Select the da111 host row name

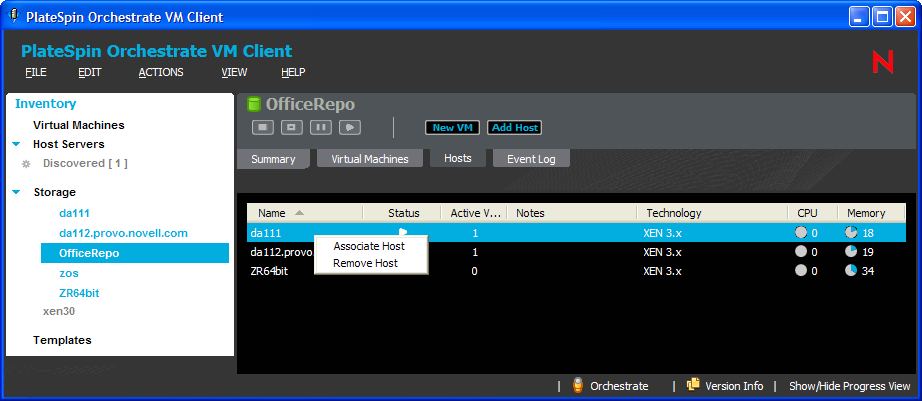point(266,233)
